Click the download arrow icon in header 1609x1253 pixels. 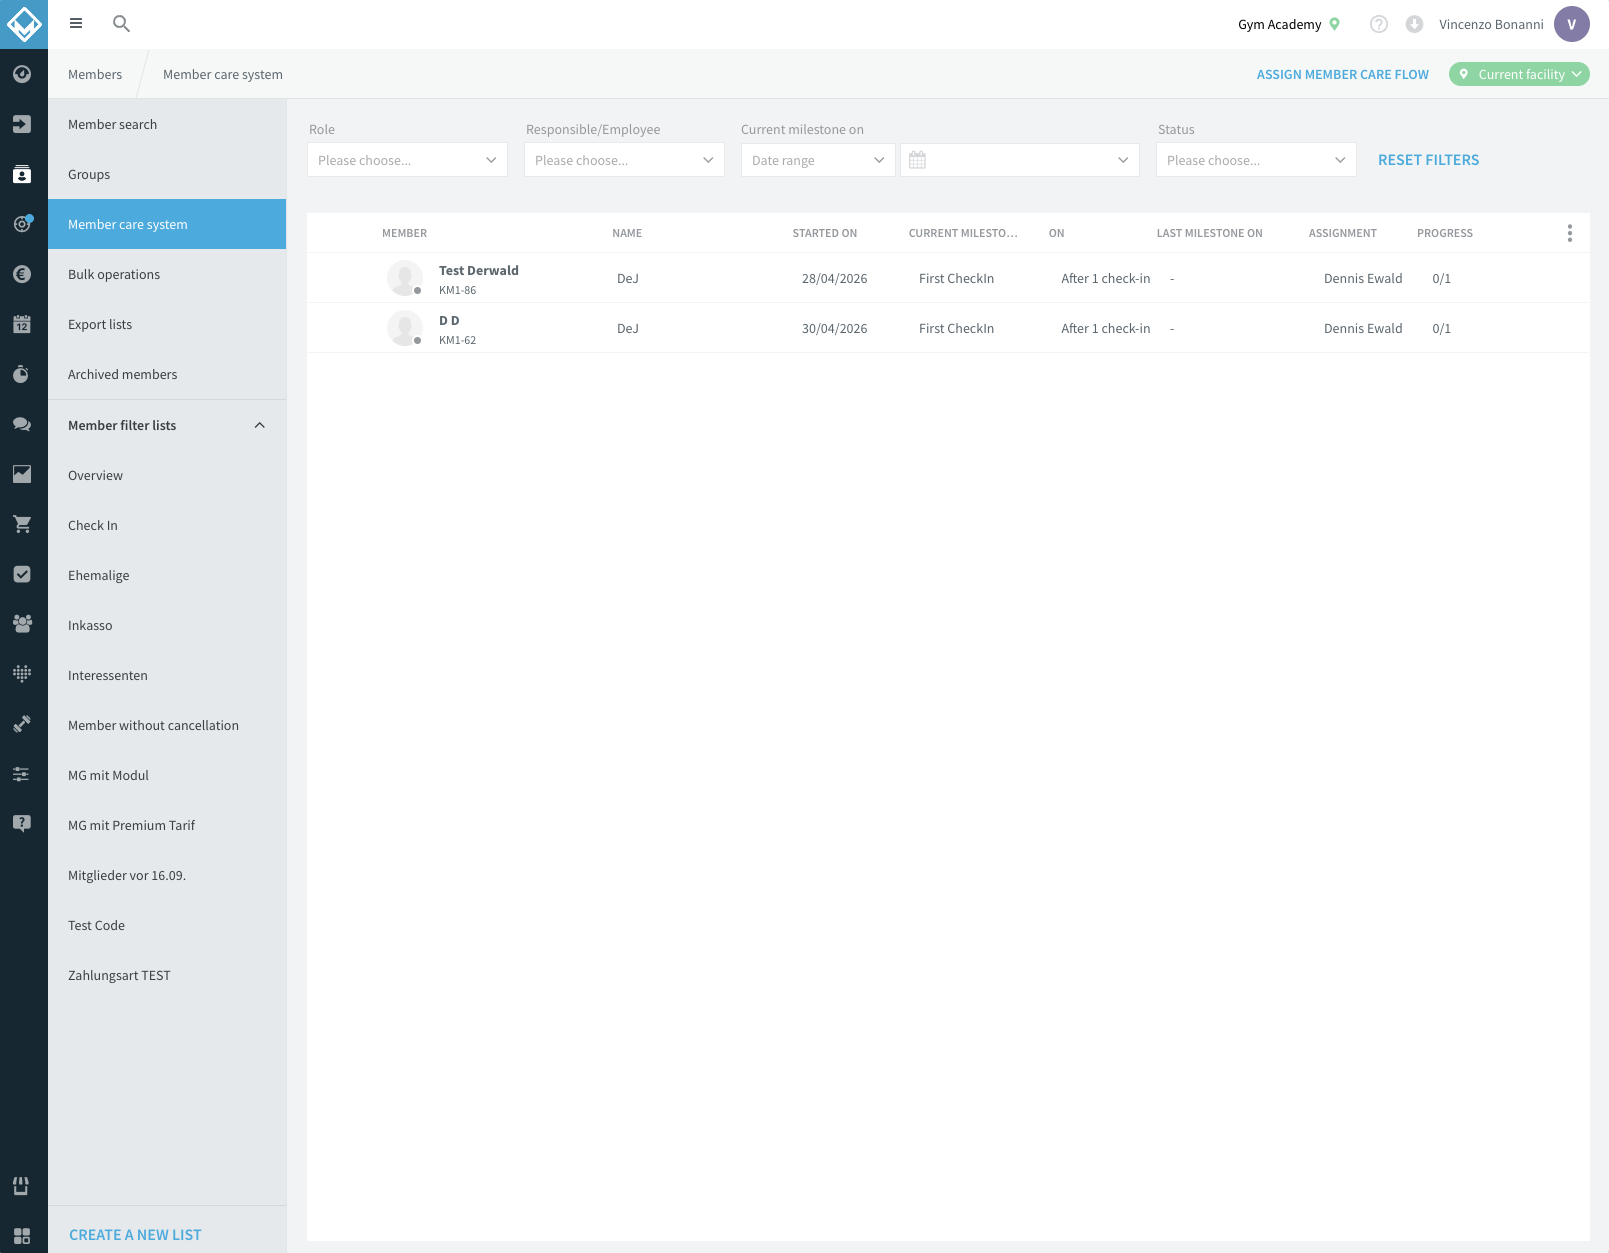tap(1414, 24)
